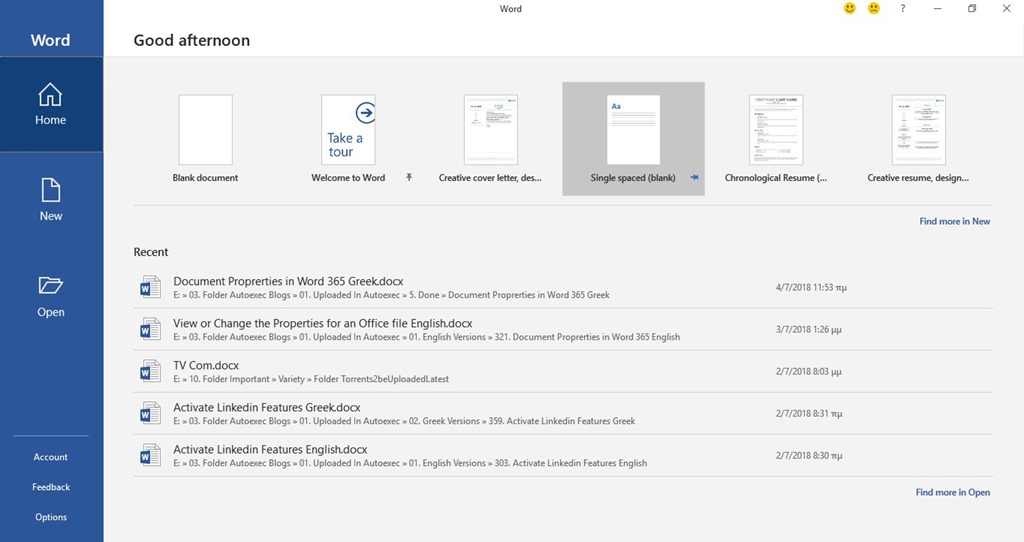Choose the Creative cover letter template

pyautogui.click(x=490, y=130)
